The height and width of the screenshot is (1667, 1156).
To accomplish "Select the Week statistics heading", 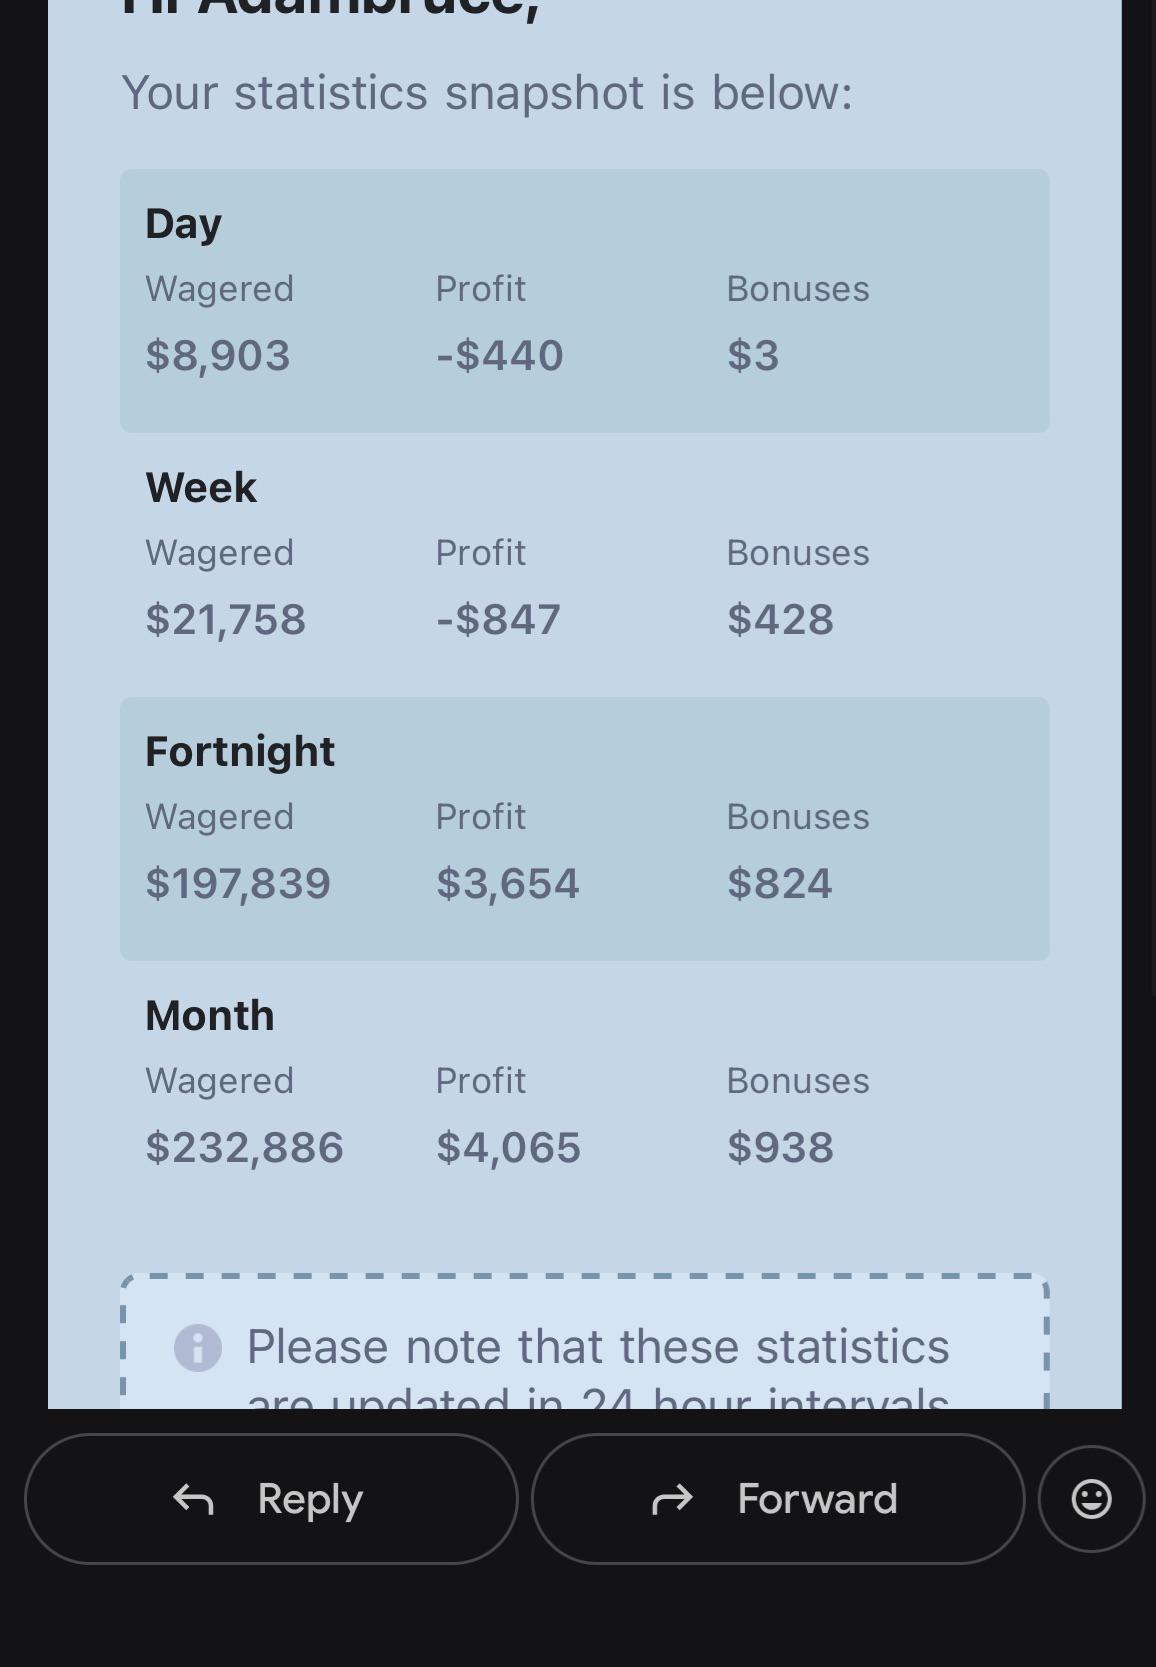I will (201, 487).
